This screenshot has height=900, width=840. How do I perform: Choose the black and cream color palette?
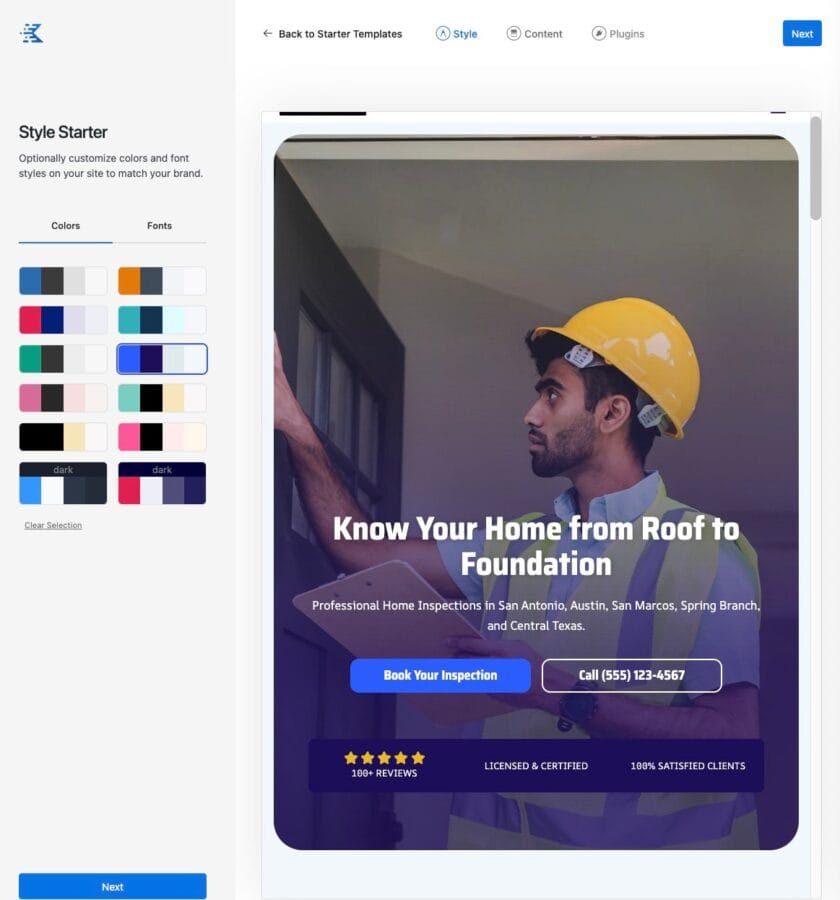pyautogui.click(x=63, y=437)
